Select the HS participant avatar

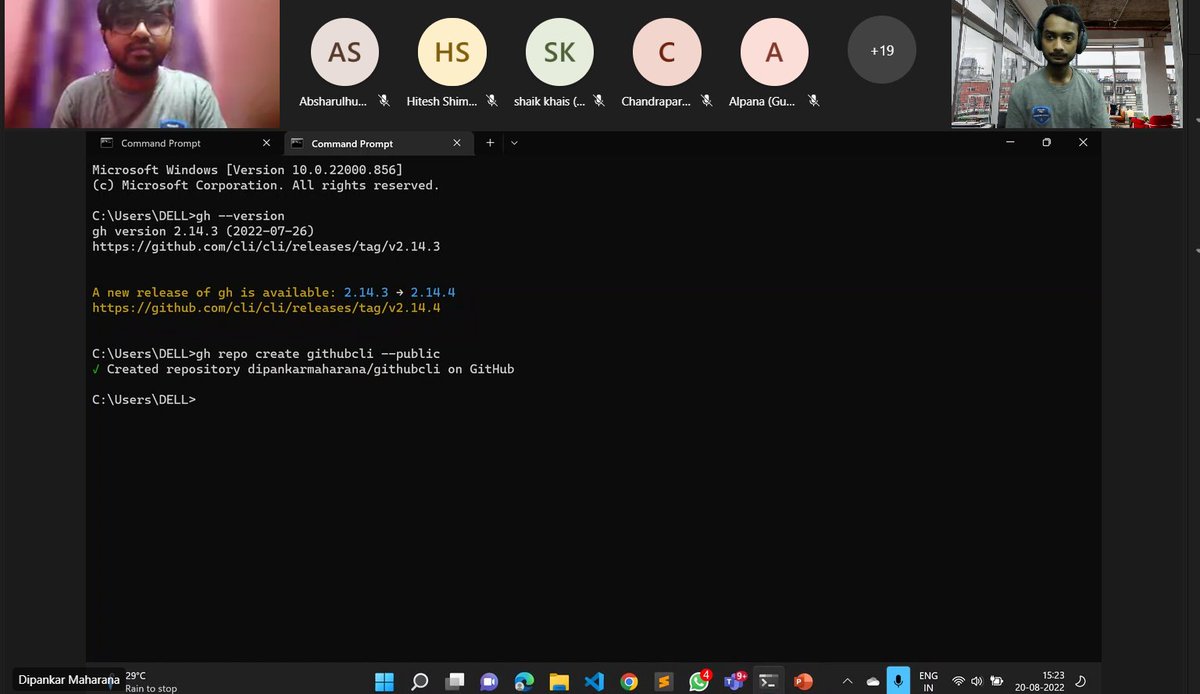pyautogui.click(x=452, y=51)
